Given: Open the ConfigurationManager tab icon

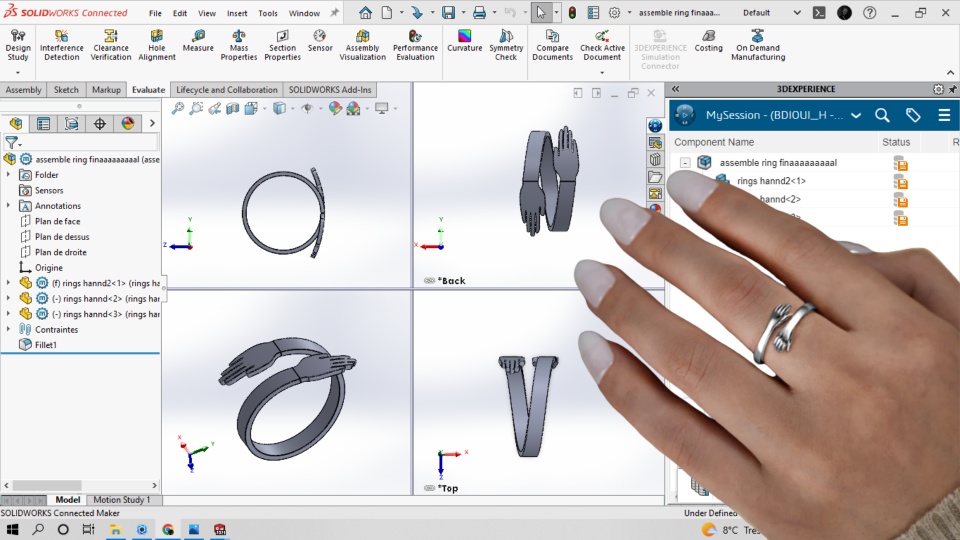Looking at the screenshot, I should point(72,124).
